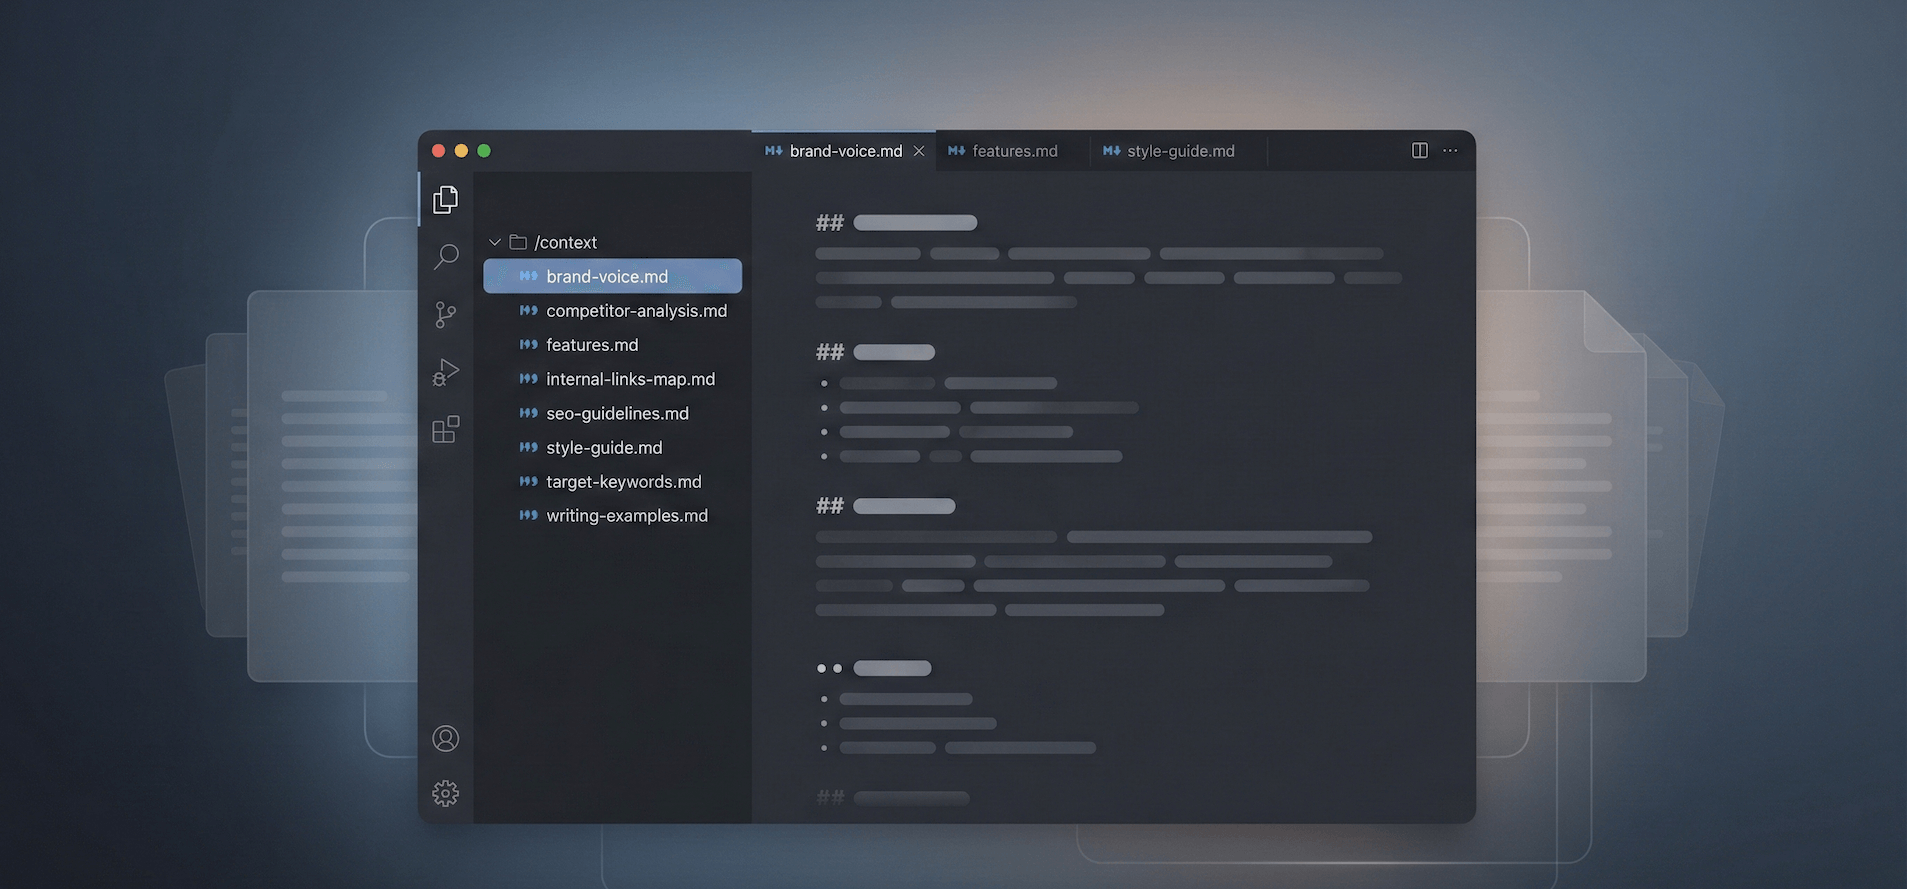The width and height of the screenshot is (1907, 889).
Task: Open target-keywords.md file
Action: click(x=623, y=482)
